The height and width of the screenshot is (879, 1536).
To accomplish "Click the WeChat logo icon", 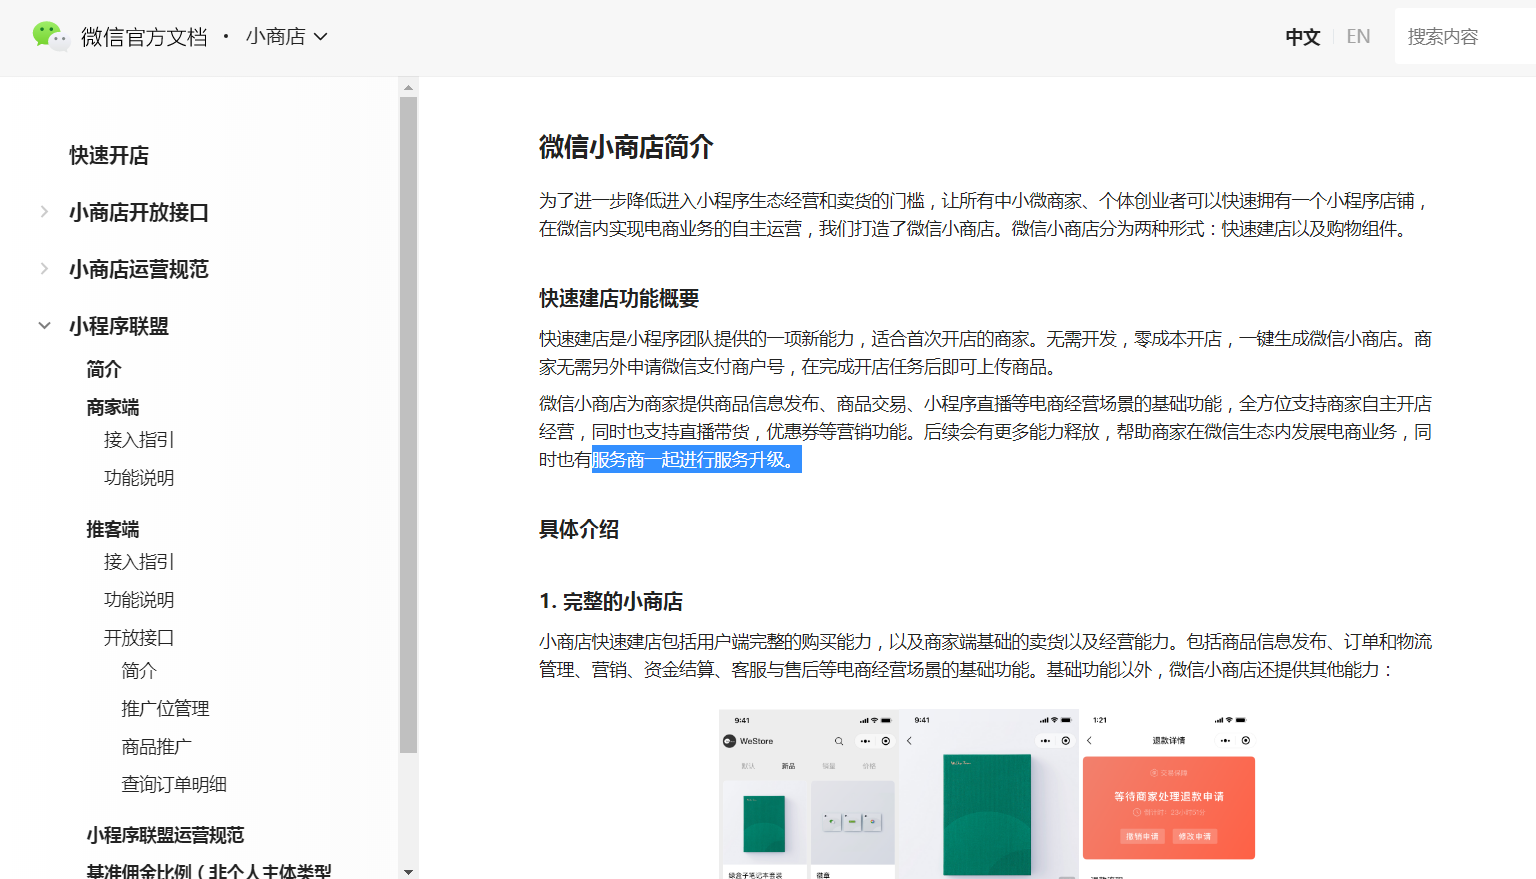I will 50,37.
